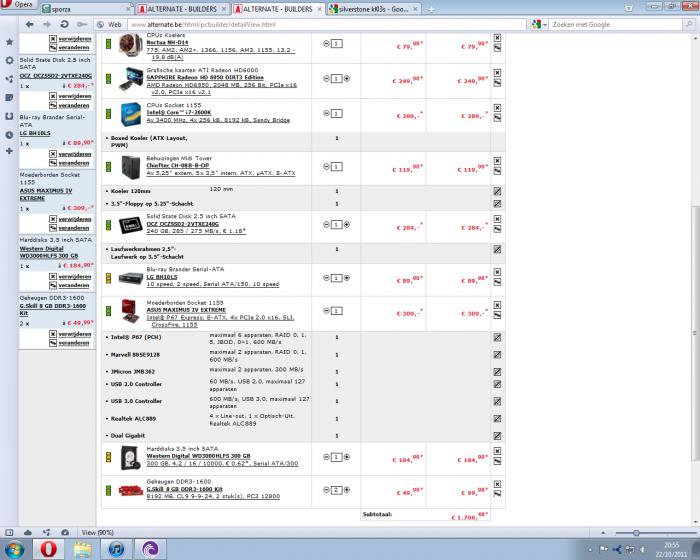Switch to first ALTERNATE - BUILDERS tab
Screen dimensions: 700x560
click(x=183, y=8)
